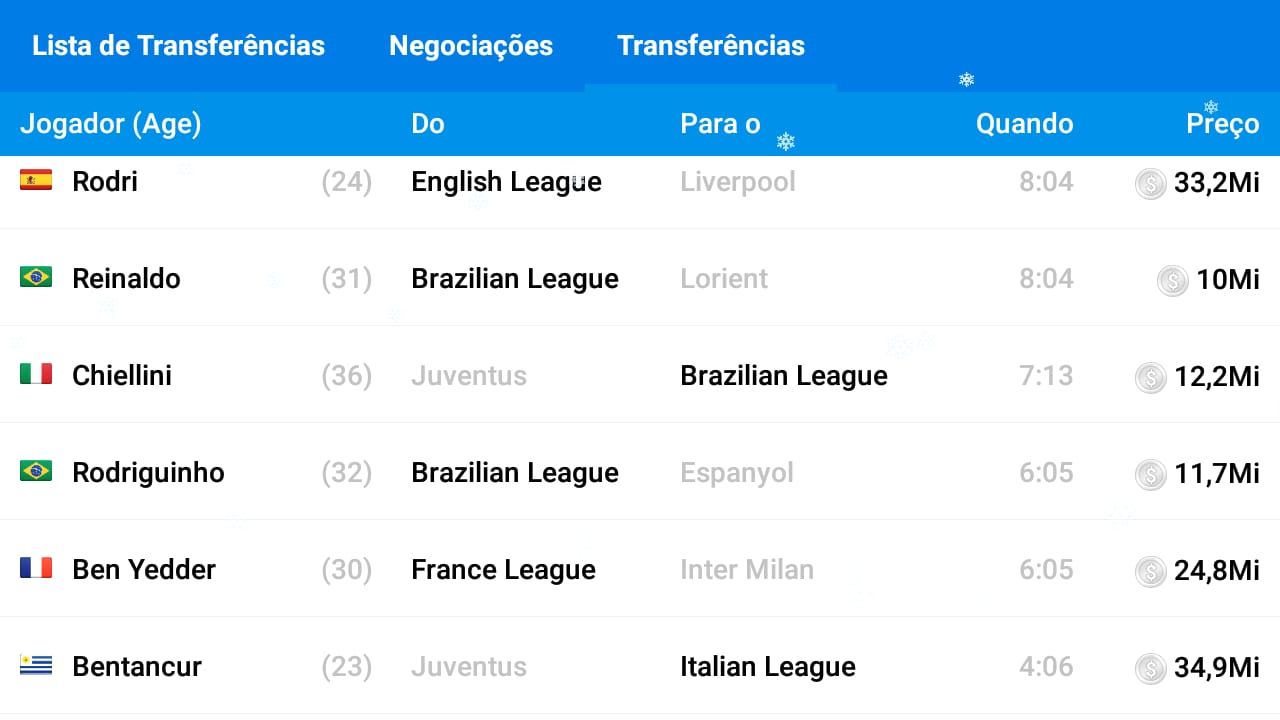Image resolution: width=1280 pixels, height=720 pixels.
Task: Open France League in Ben Yedder's row
Action: pyautogui.click(x=503, y=570)
